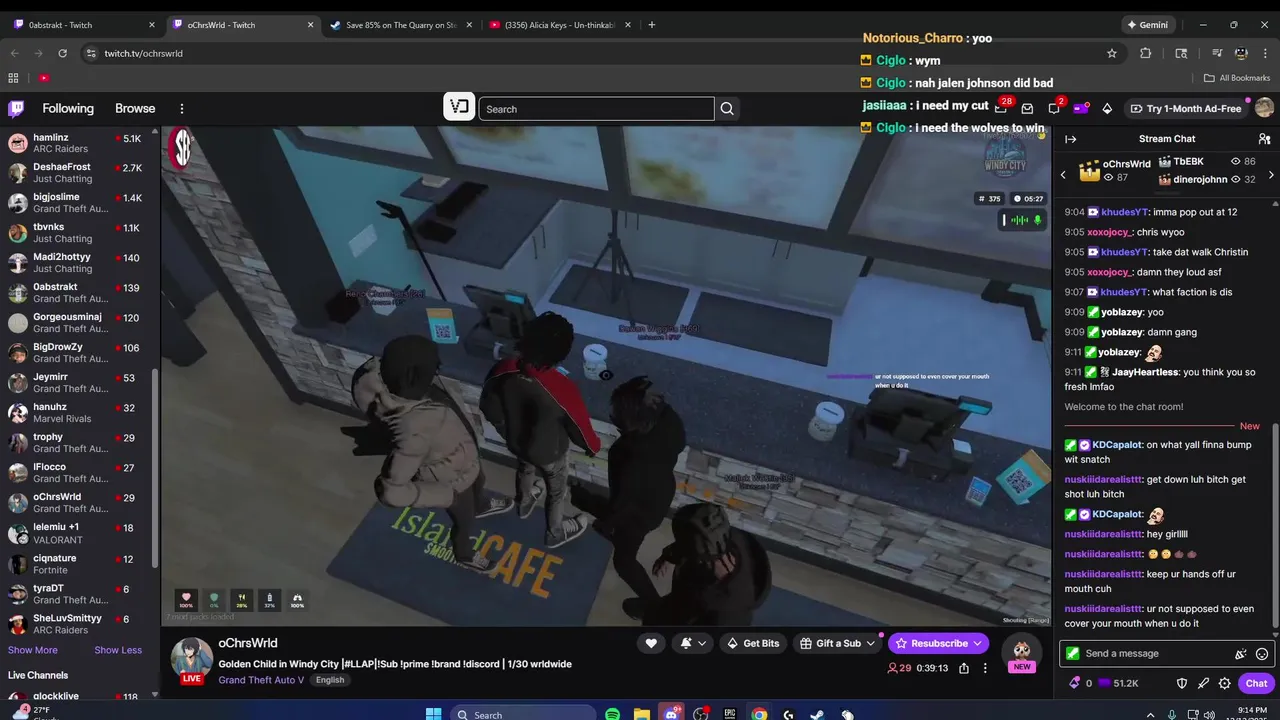The width and height of the screenshot is (1280, 720).
Task: Open Windows Start menu
Action: (433, 714)
